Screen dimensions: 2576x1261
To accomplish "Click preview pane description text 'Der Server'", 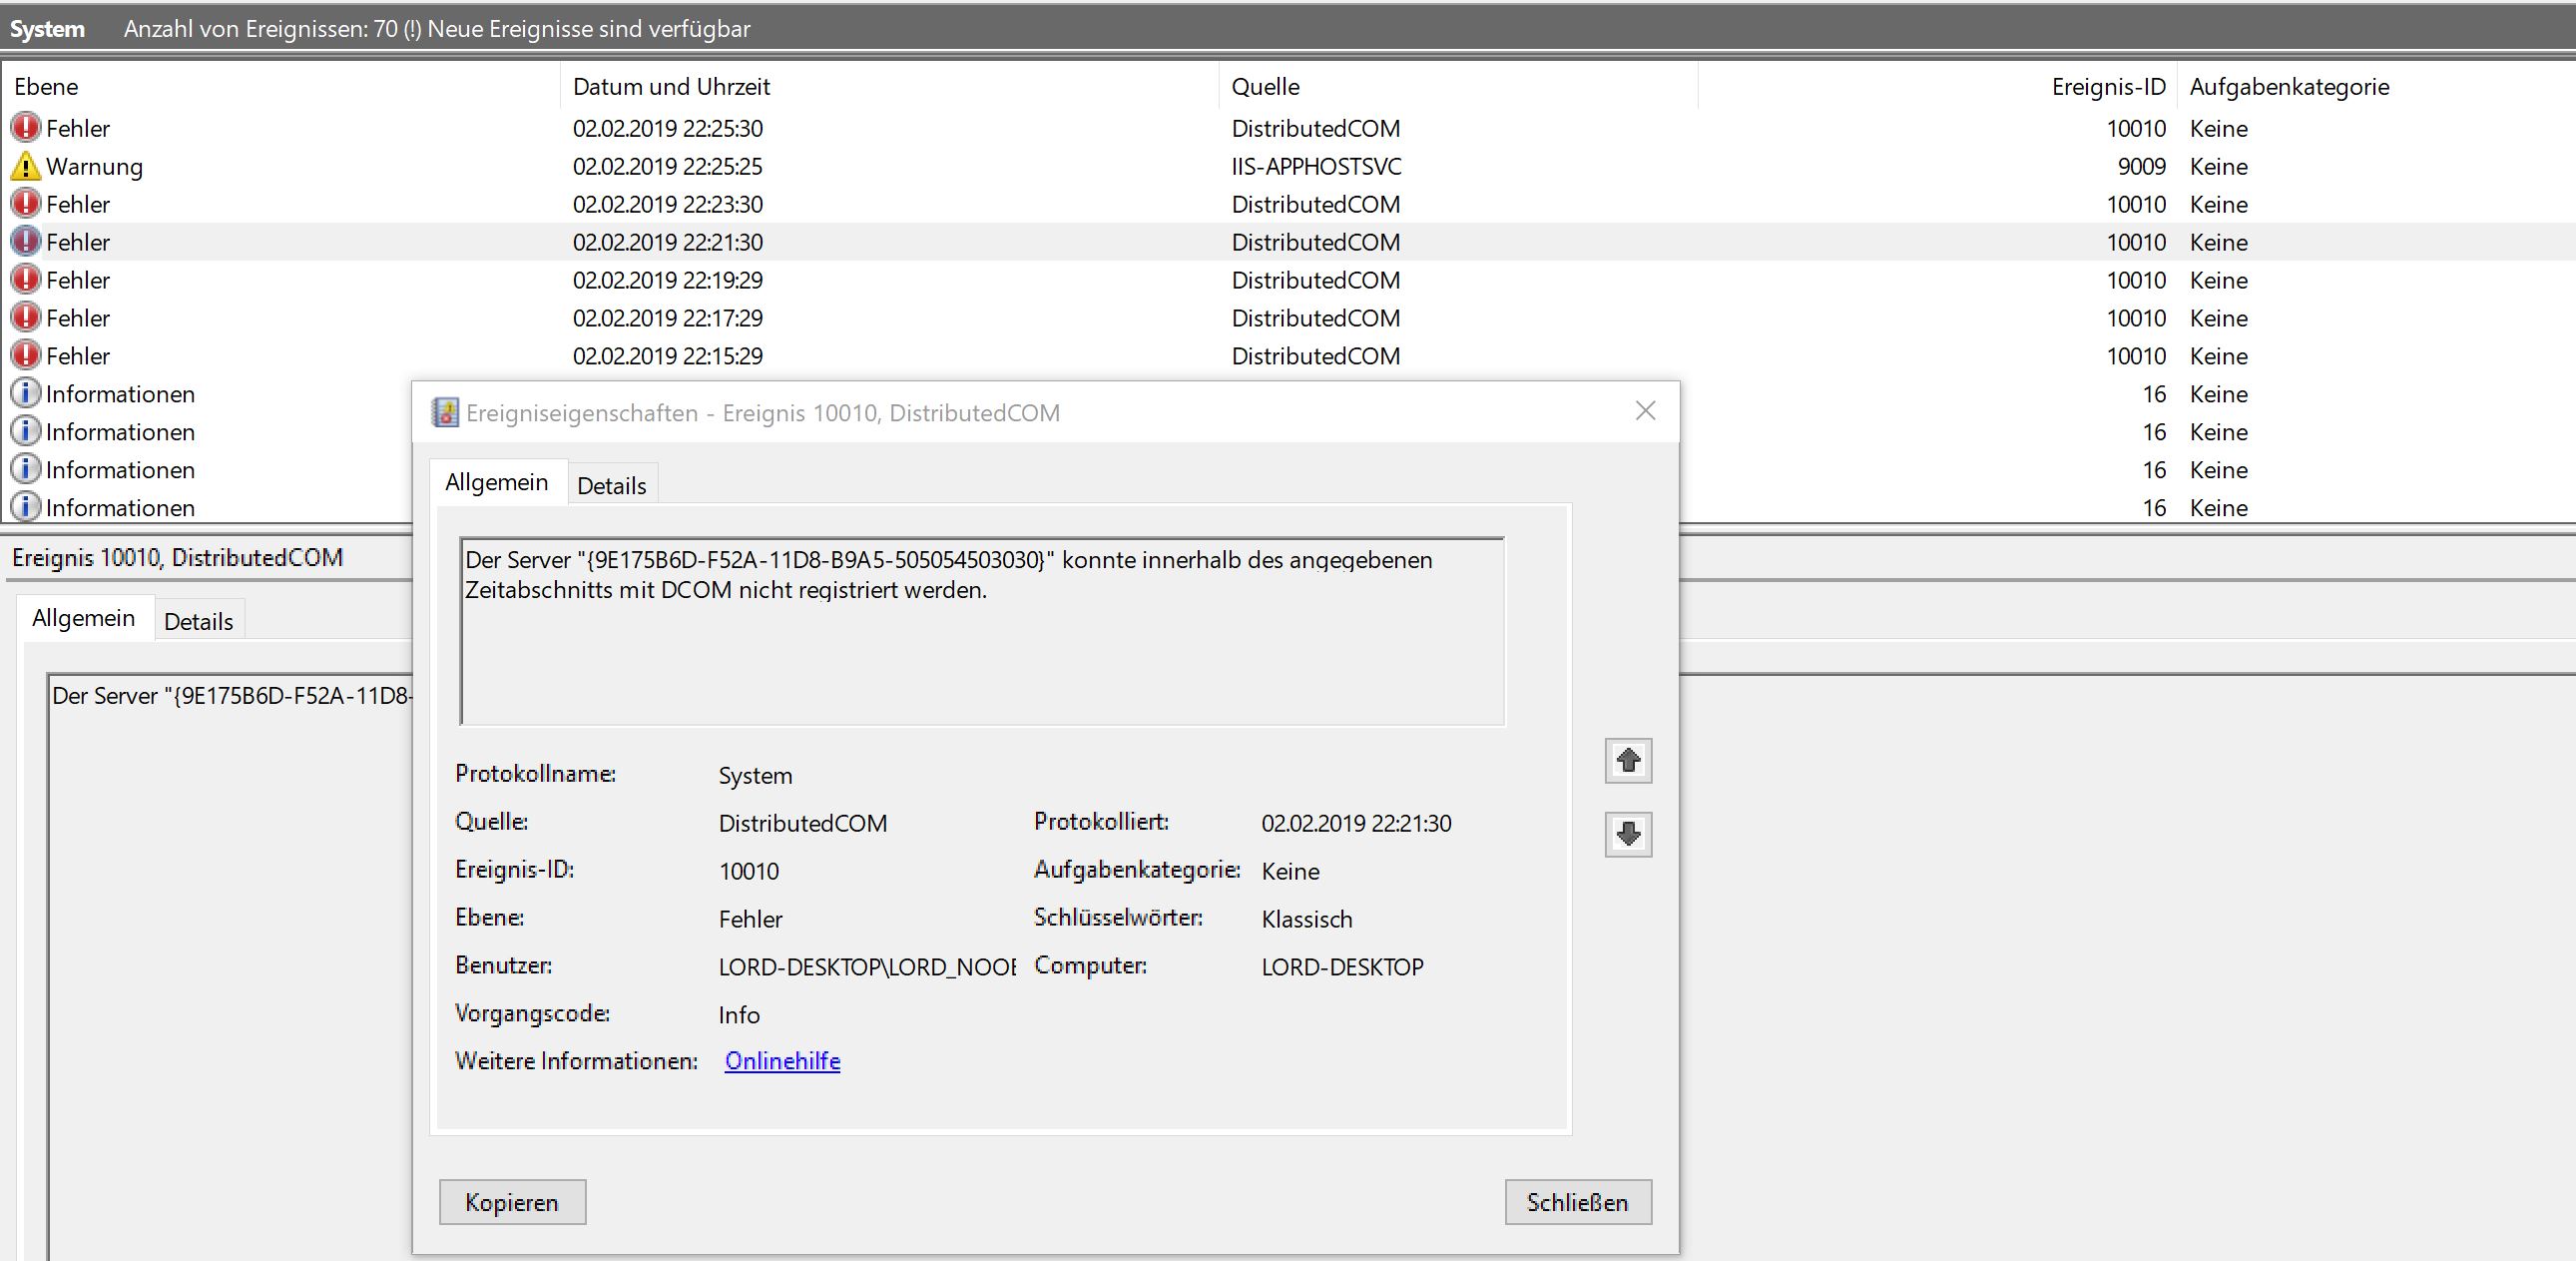I will 231,696.
